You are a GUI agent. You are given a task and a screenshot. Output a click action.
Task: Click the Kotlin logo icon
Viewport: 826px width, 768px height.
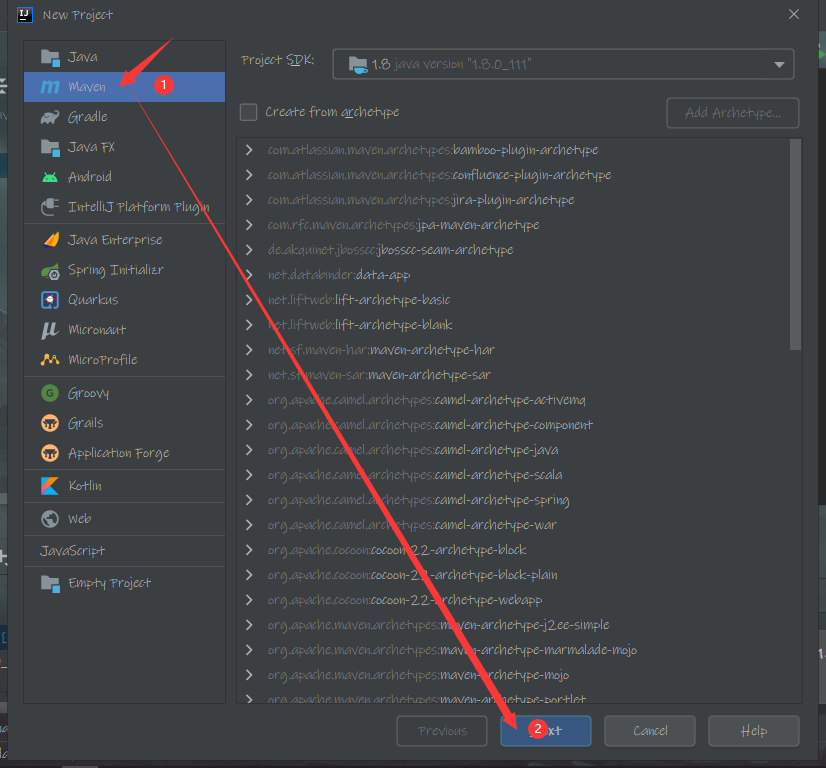[50, 486]
